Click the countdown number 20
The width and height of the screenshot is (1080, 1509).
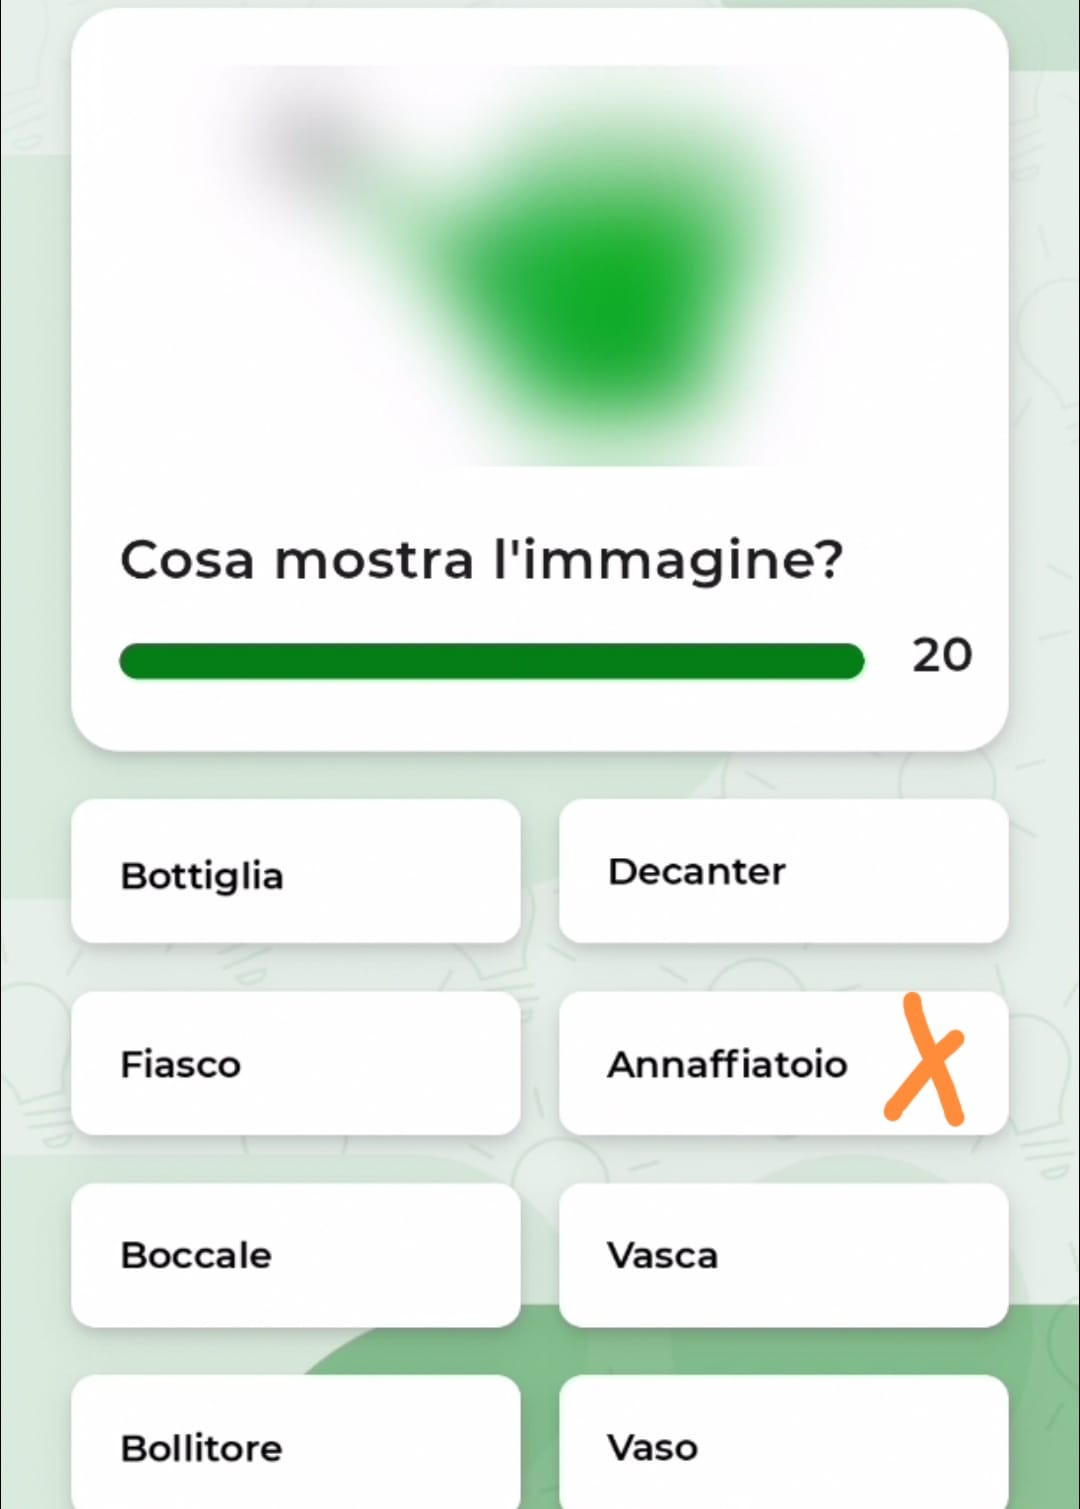coord(941,656)
